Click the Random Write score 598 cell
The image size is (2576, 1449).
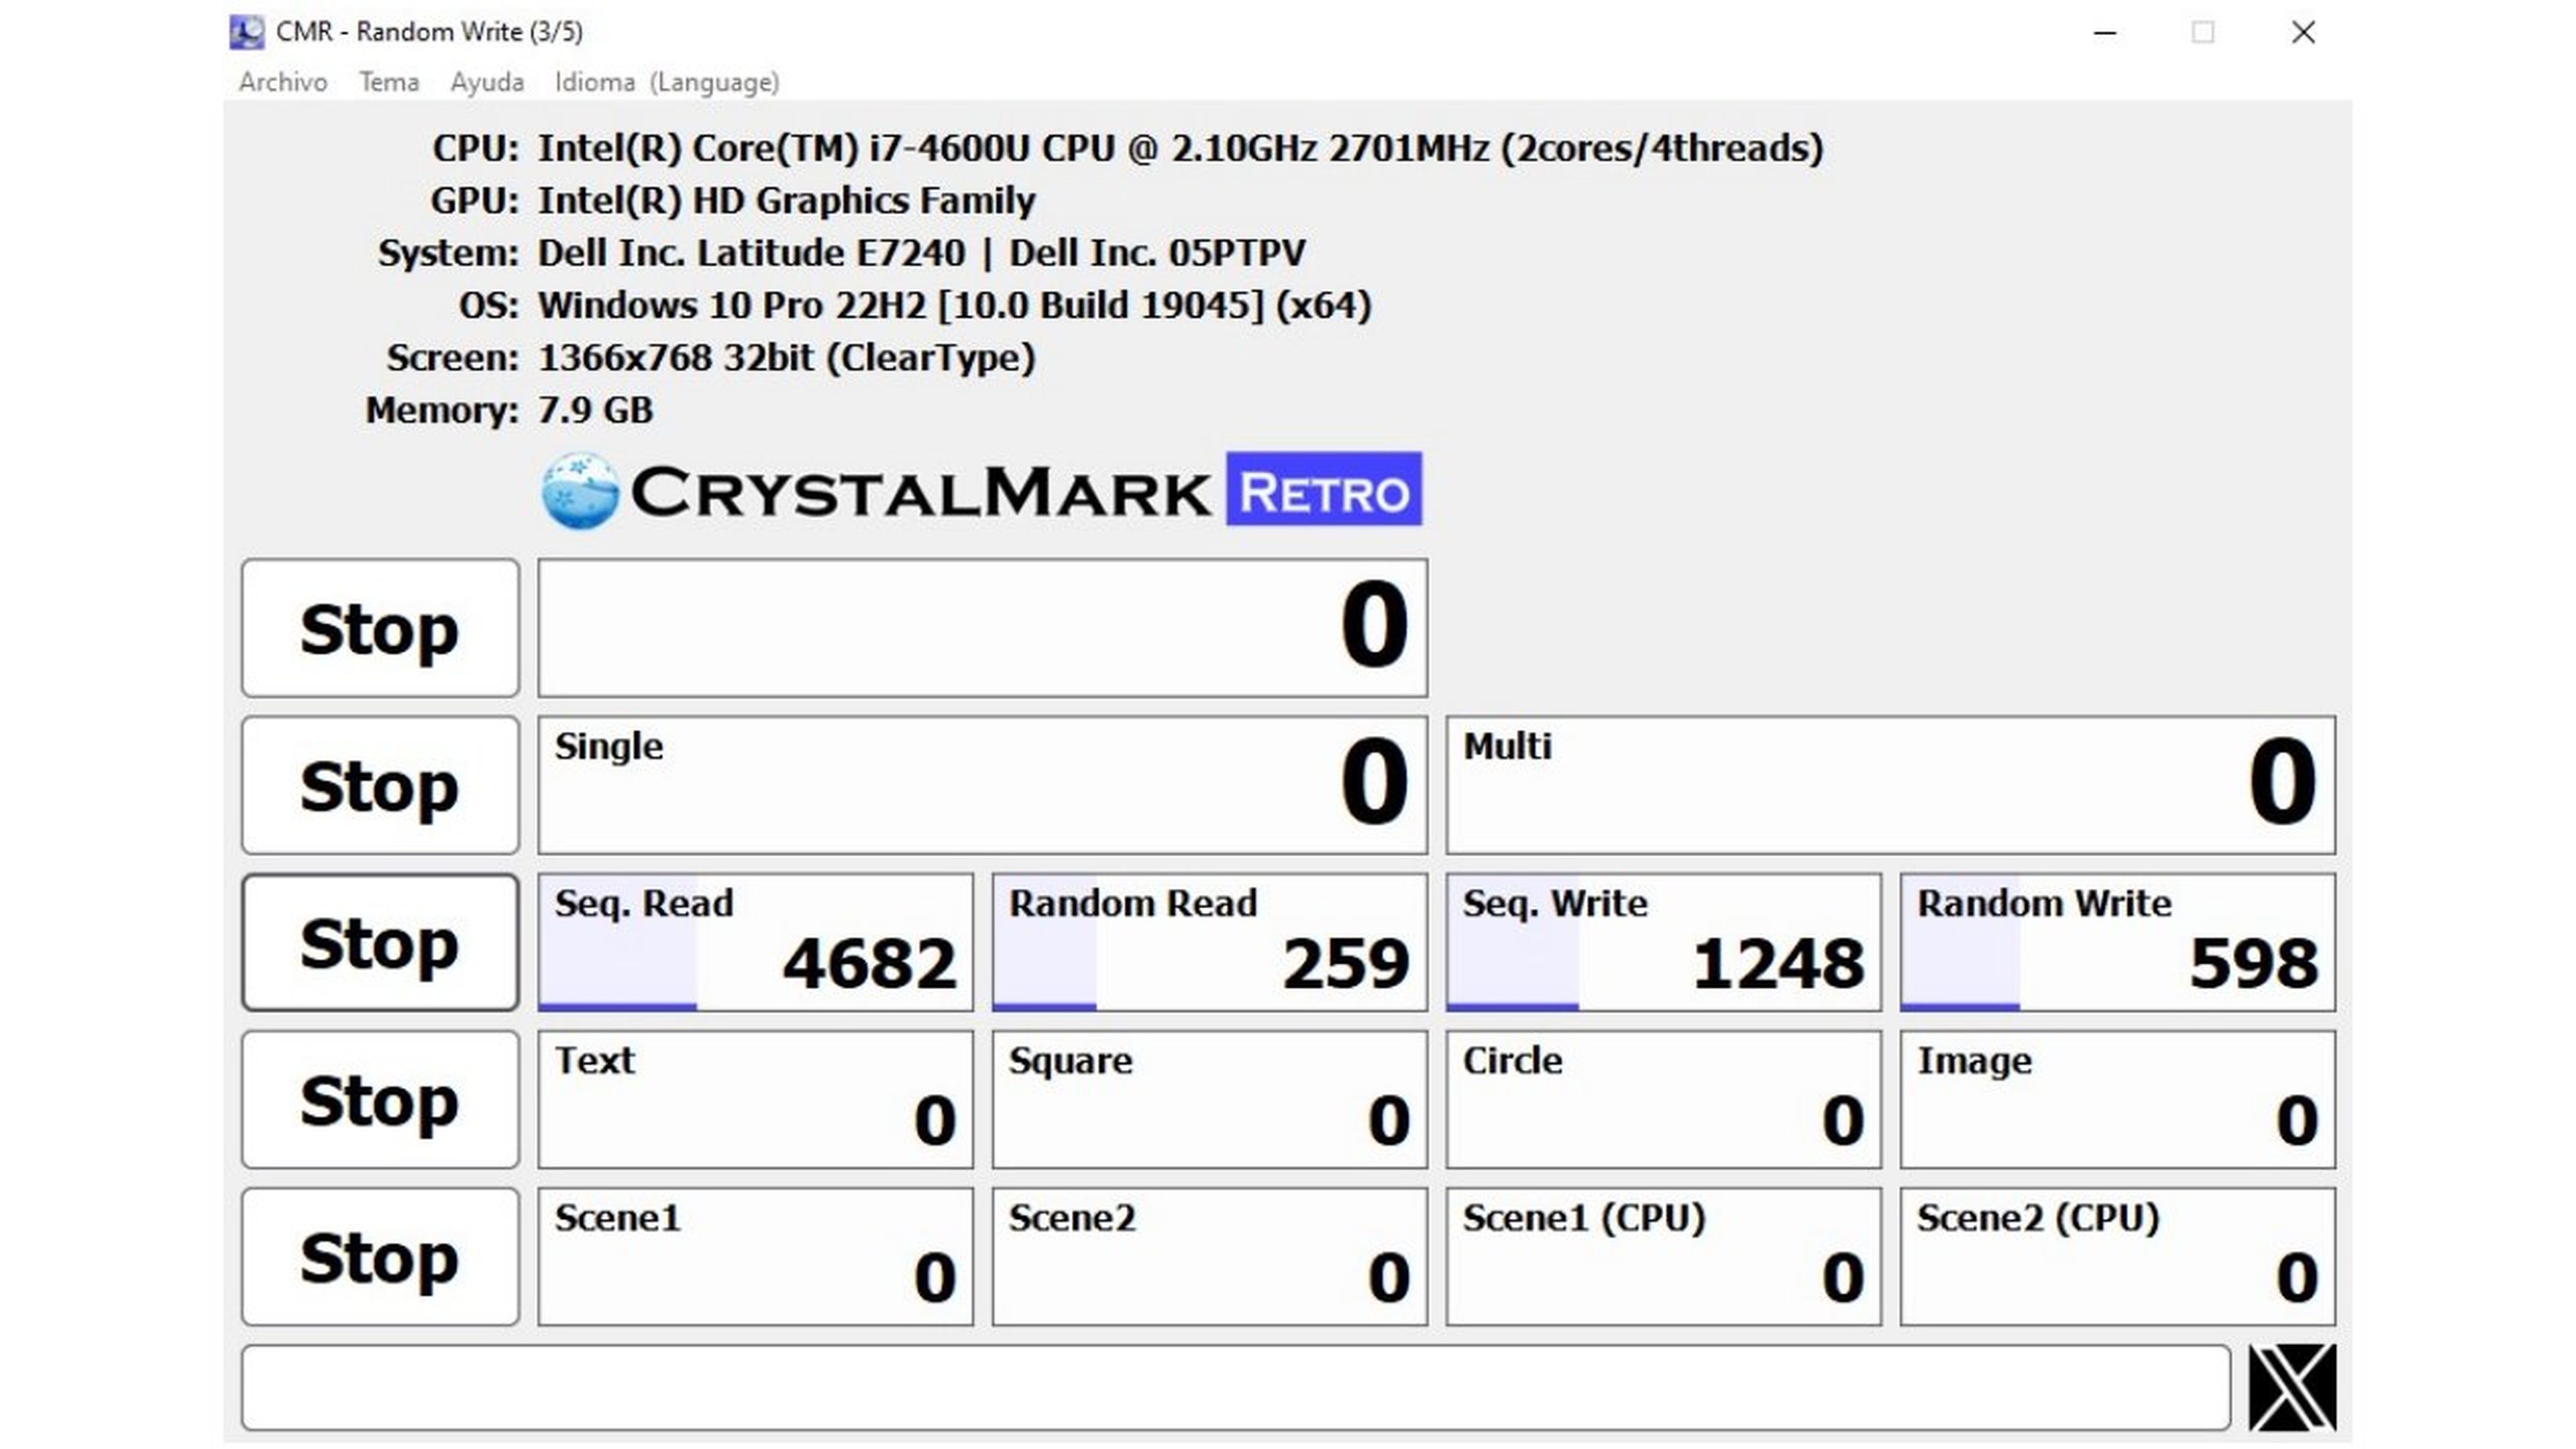tap(2118, 942)
